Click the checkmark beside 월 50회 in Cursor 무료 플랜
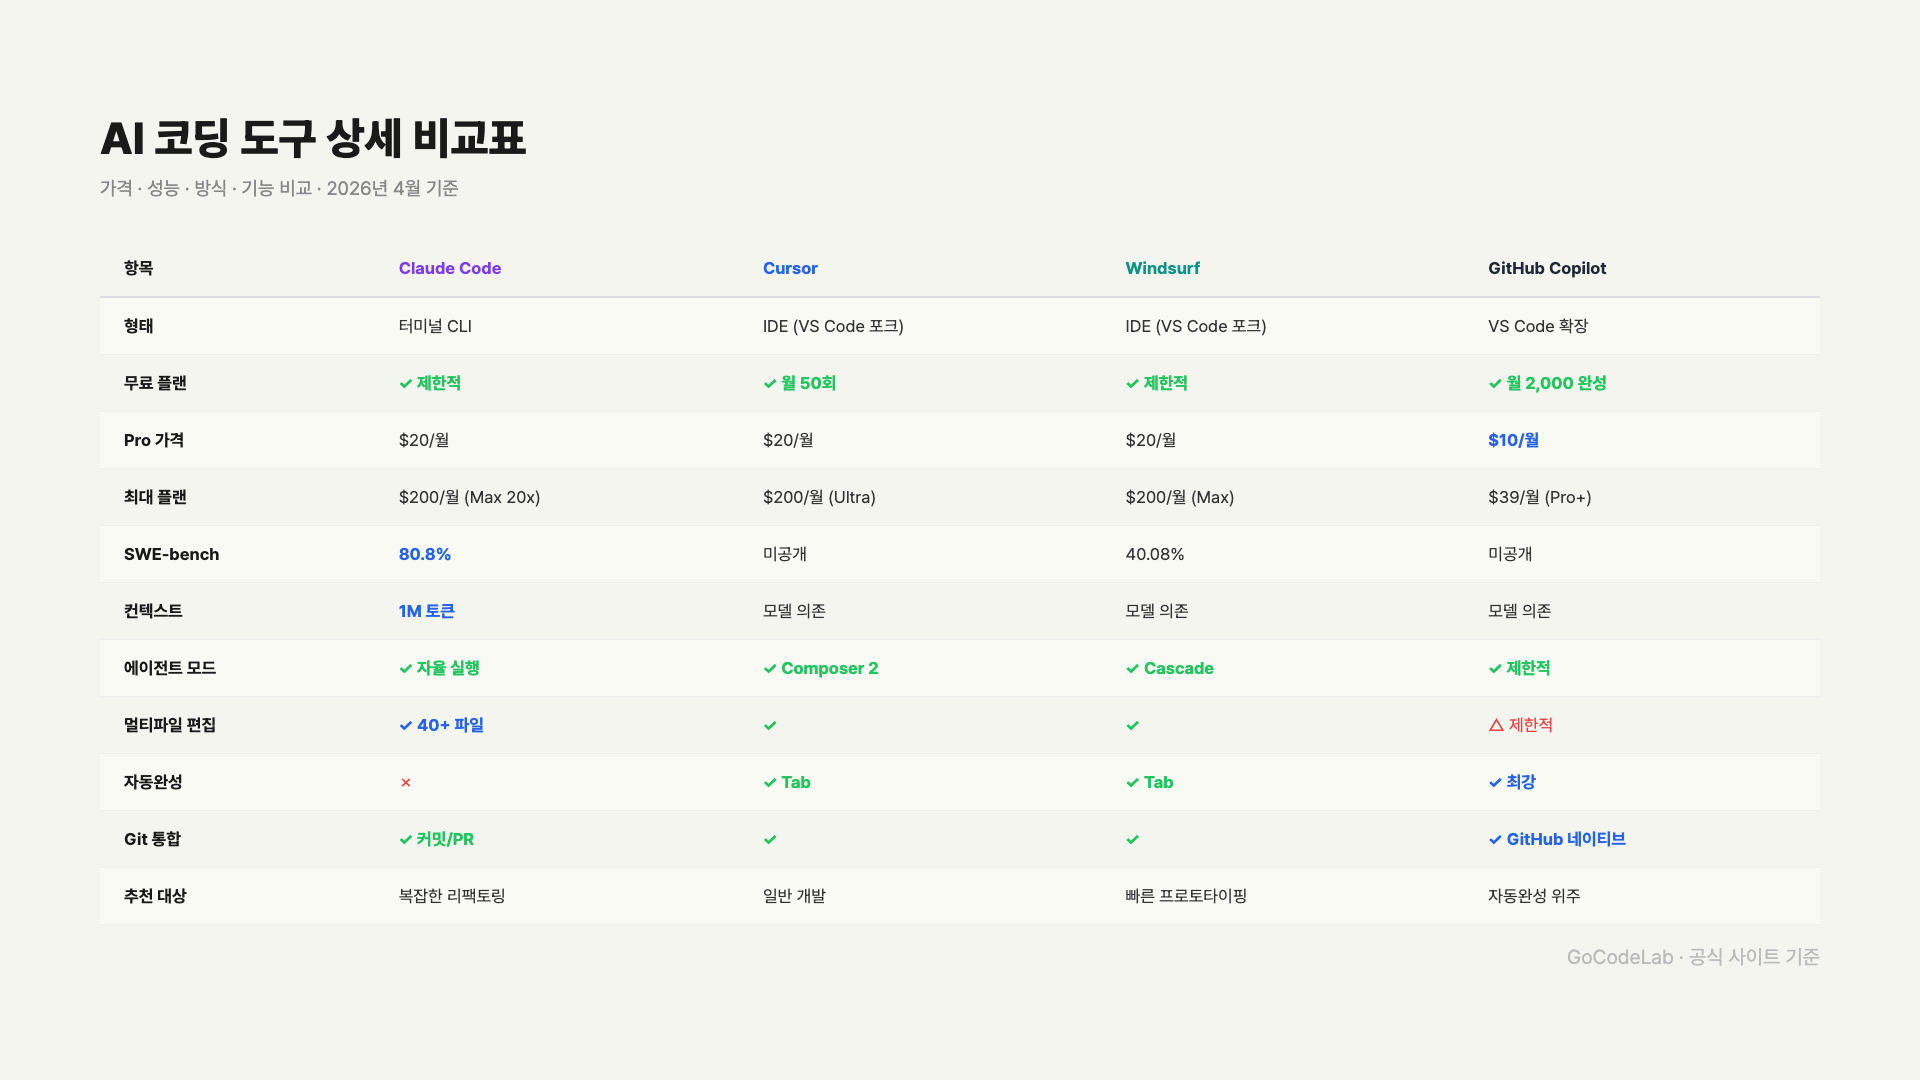This screenshot has height=1080, width=1920. click(x=769, y=383)
